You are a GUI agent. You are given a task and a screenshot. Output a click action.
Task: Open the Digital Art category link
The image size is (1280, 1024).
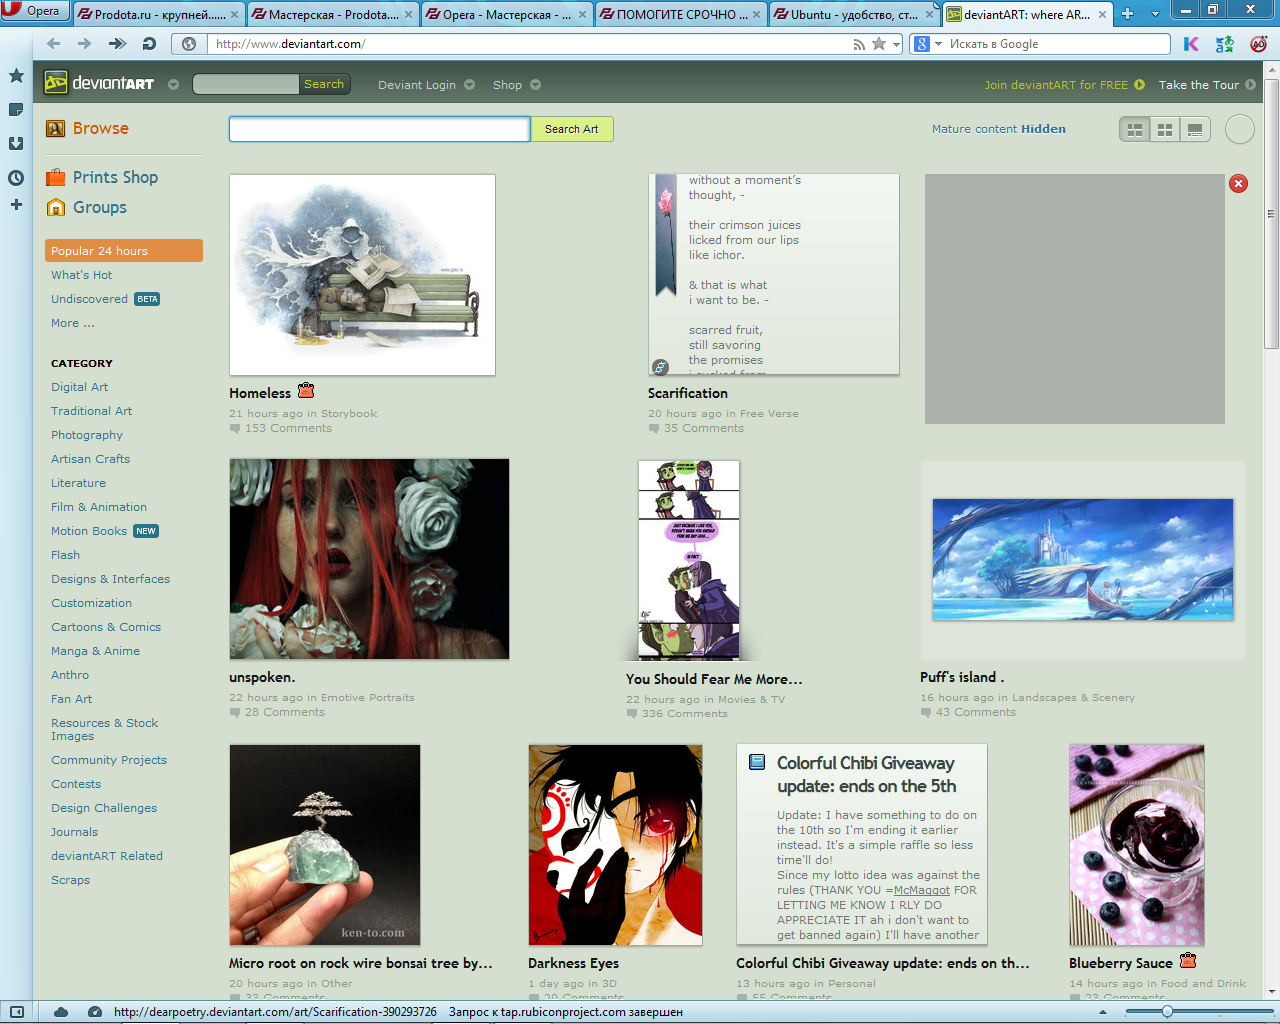[80, 387]
